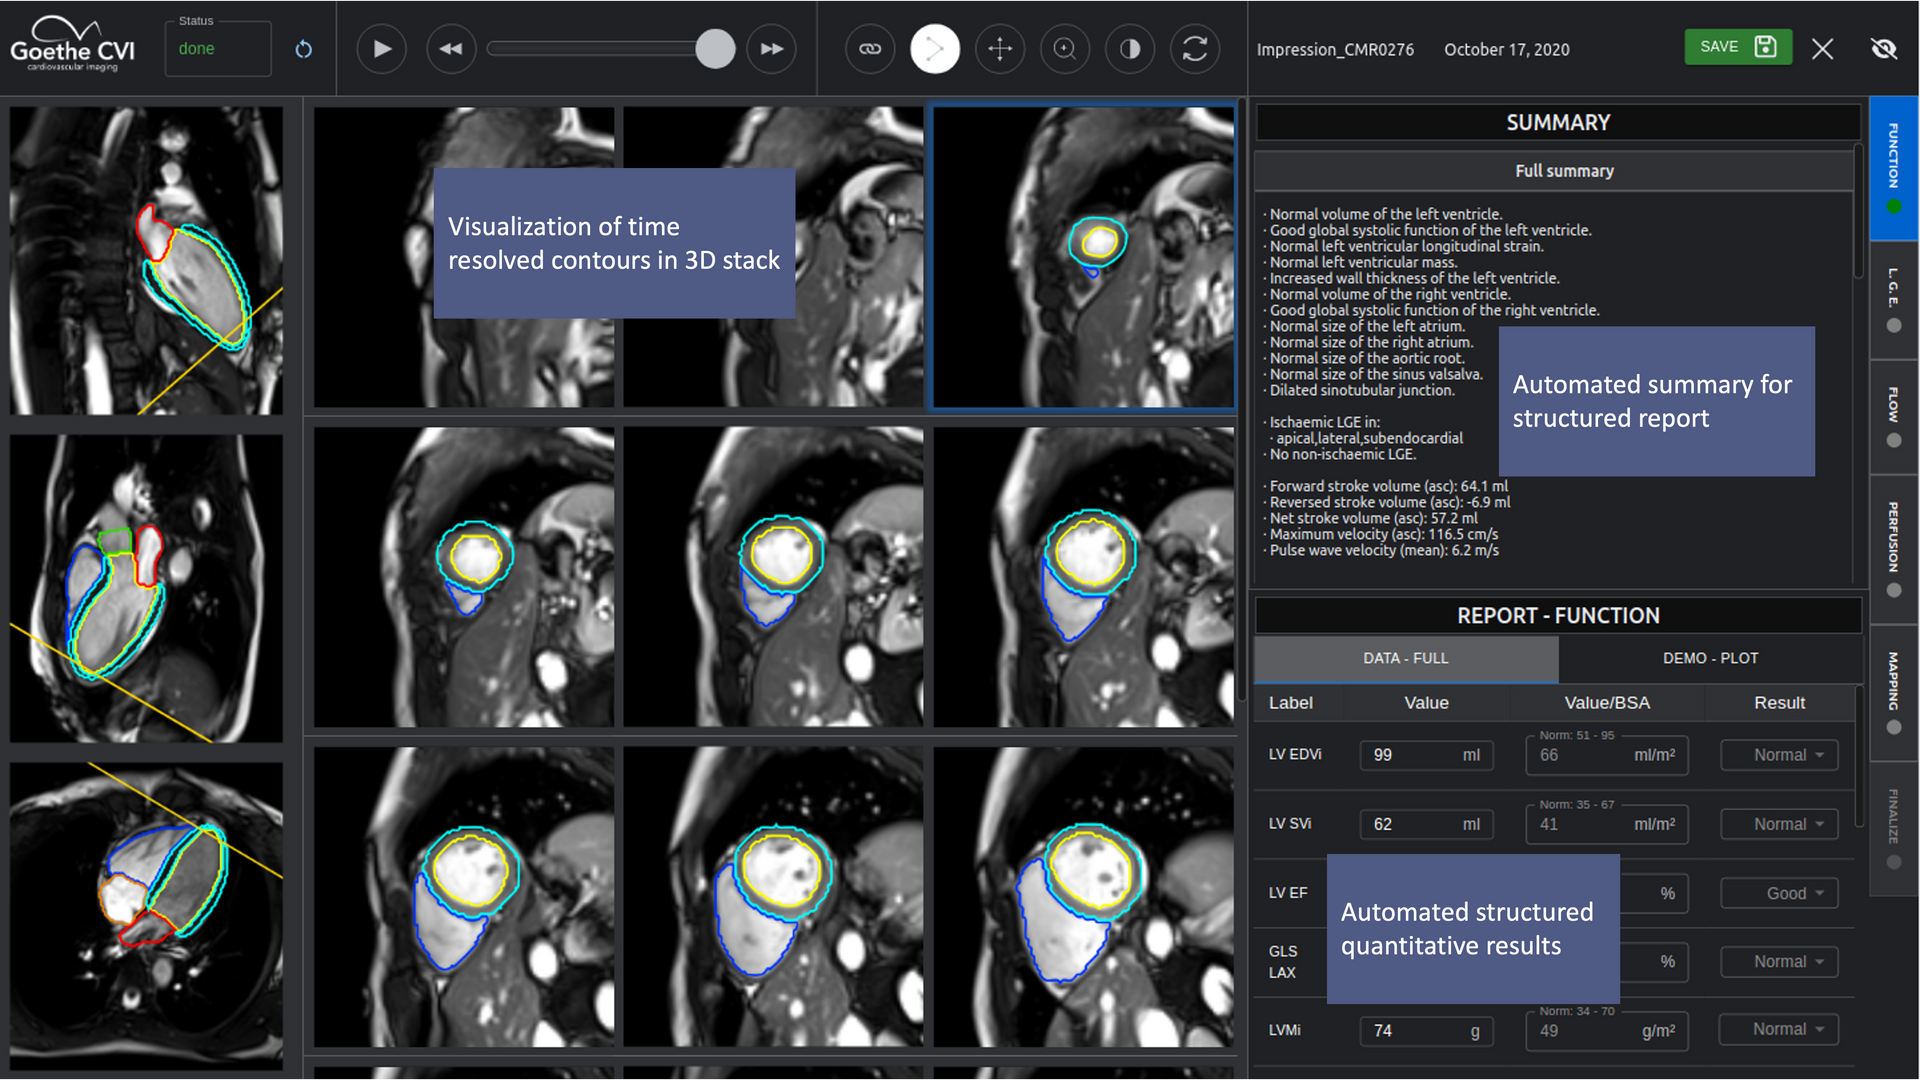1920x1080 pixels.
Task: Select the pointer arrow tool
Action: coord(934,49)
